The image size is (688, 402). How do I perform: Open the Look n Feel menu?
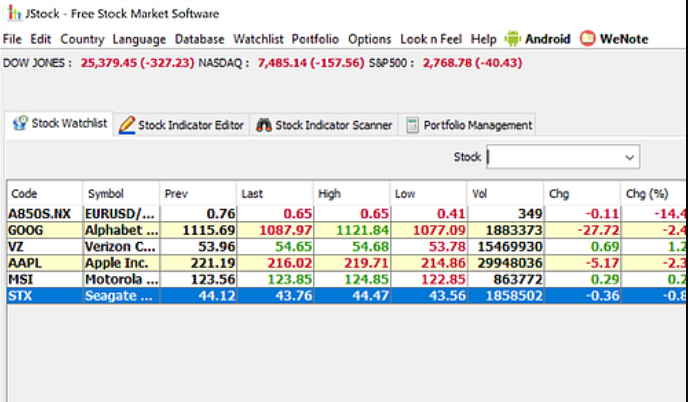click(431, 39)
